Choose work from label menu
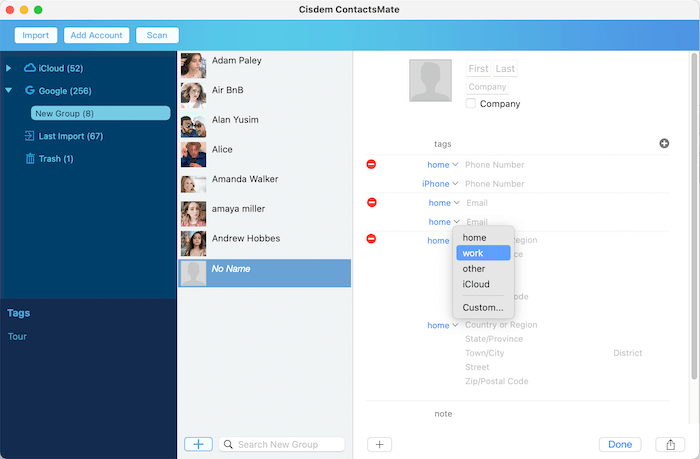 (483, 253)
